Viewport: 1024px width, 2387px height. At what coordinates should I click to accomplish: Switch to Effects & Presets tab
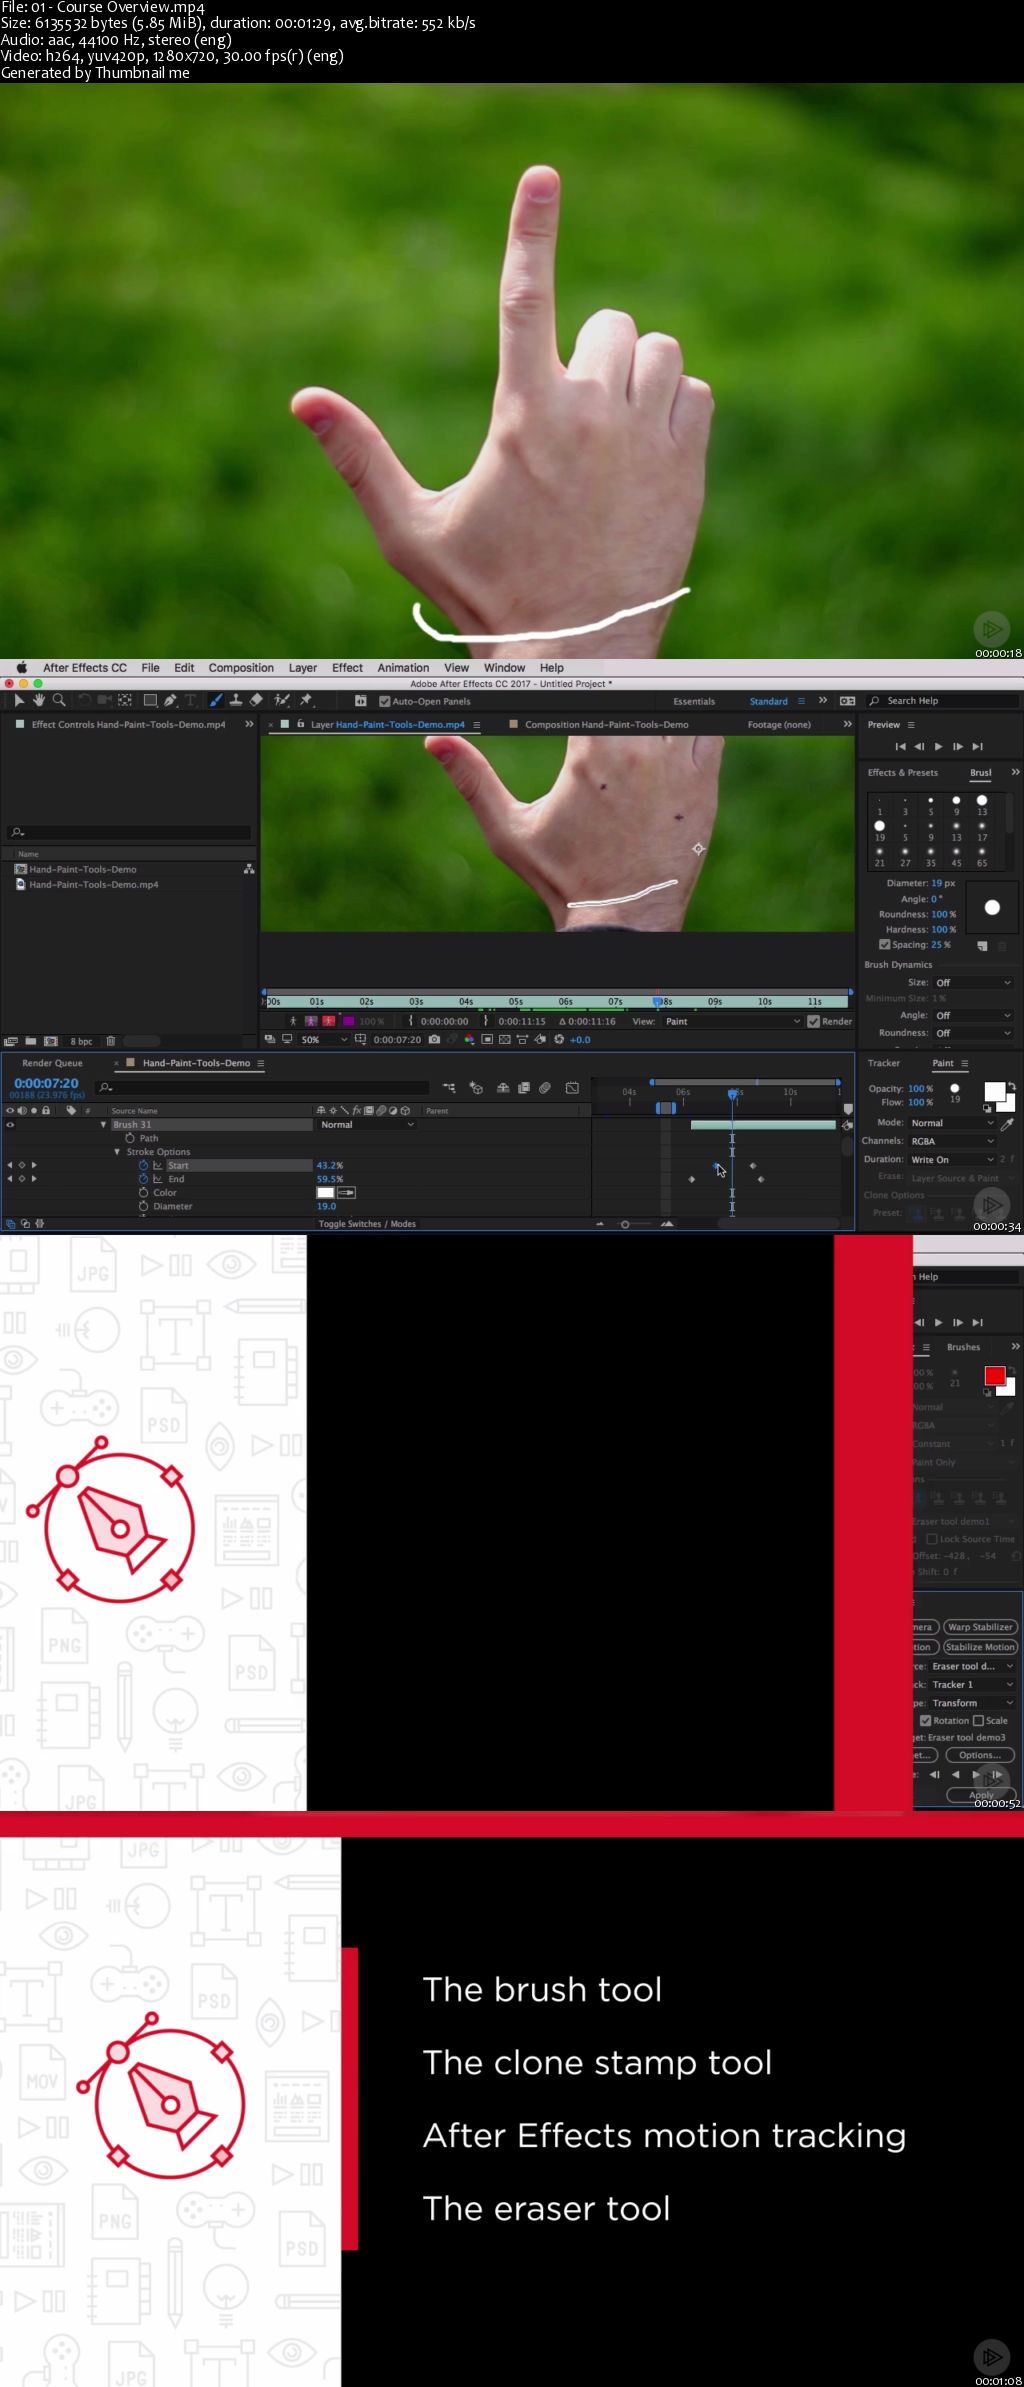click(903, 772)
